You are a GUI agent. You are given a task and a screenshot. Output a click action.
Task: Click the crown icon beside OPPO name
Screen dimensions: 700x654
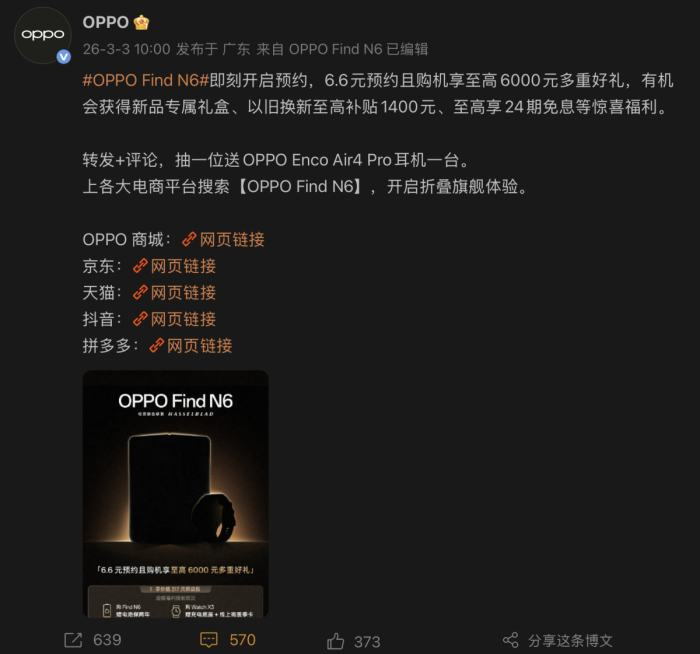pyautogui.click(x=141, y=22)
